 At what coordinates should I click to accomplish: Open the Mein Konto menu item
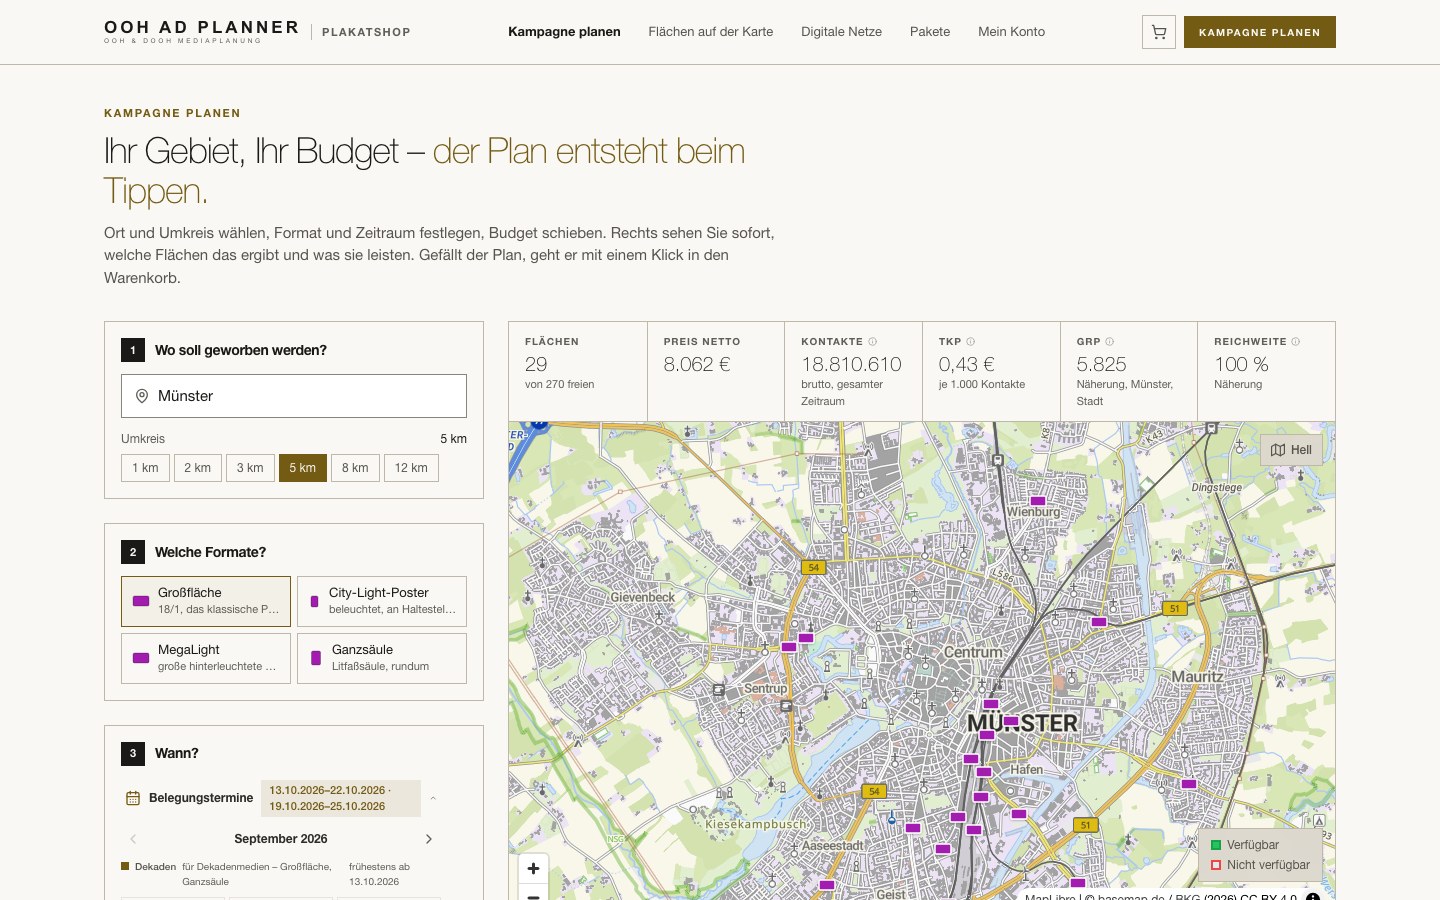pyautogui.click(x=1011, y=32)
